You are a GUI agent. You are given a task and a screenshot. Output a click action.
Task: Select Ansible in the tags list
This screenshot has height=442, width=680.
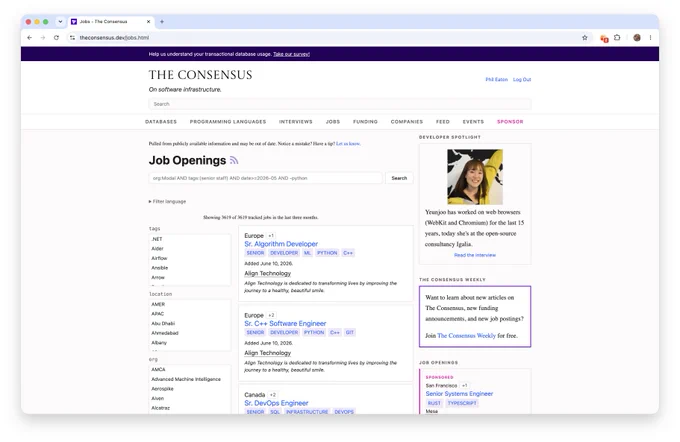click(x=190, y=268)
